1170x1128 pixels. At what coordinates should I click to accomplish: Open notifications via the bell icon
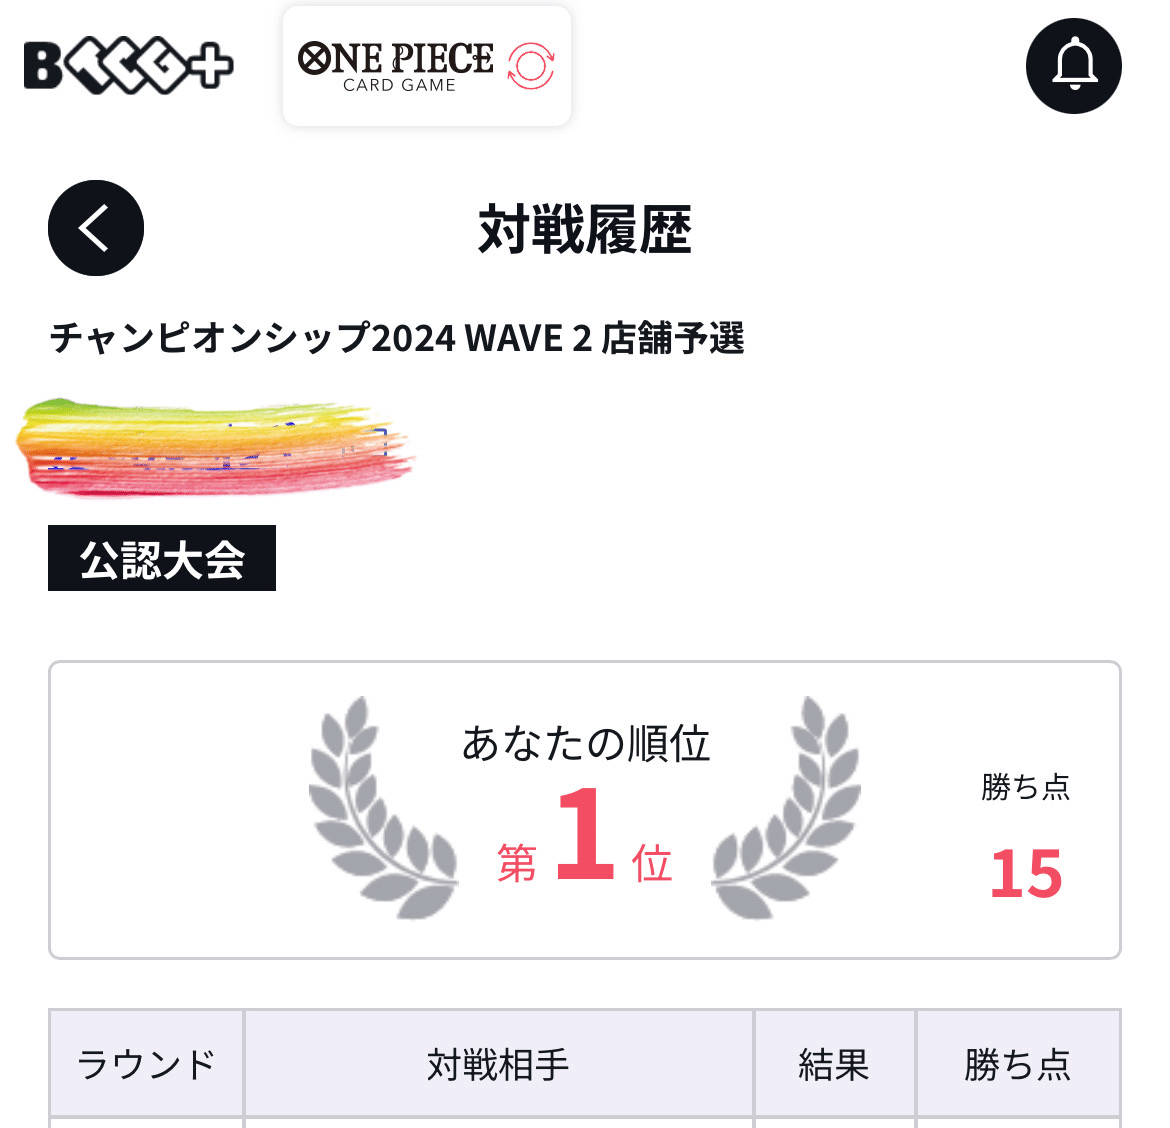pyautogui.click(x=1073, y=66)
